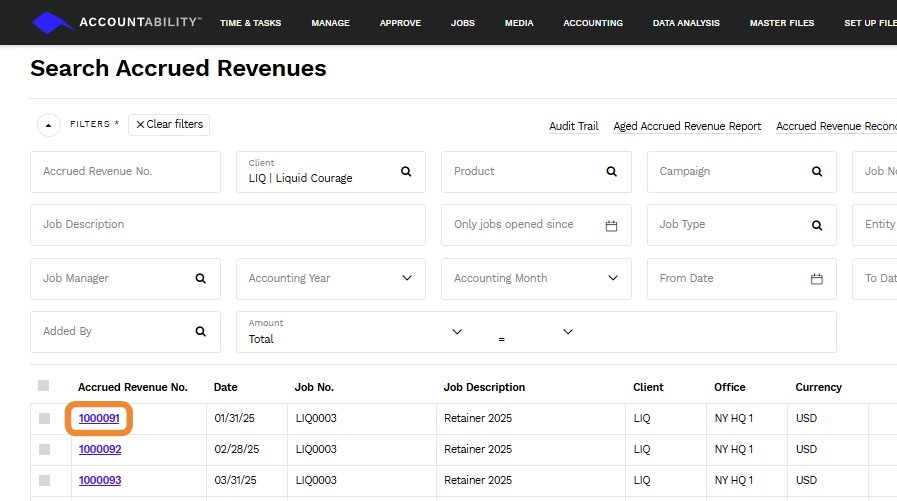Collapse the Filters section arrow
The width and height of the screenshot is (897, 501).
click(x=48, y=125)
